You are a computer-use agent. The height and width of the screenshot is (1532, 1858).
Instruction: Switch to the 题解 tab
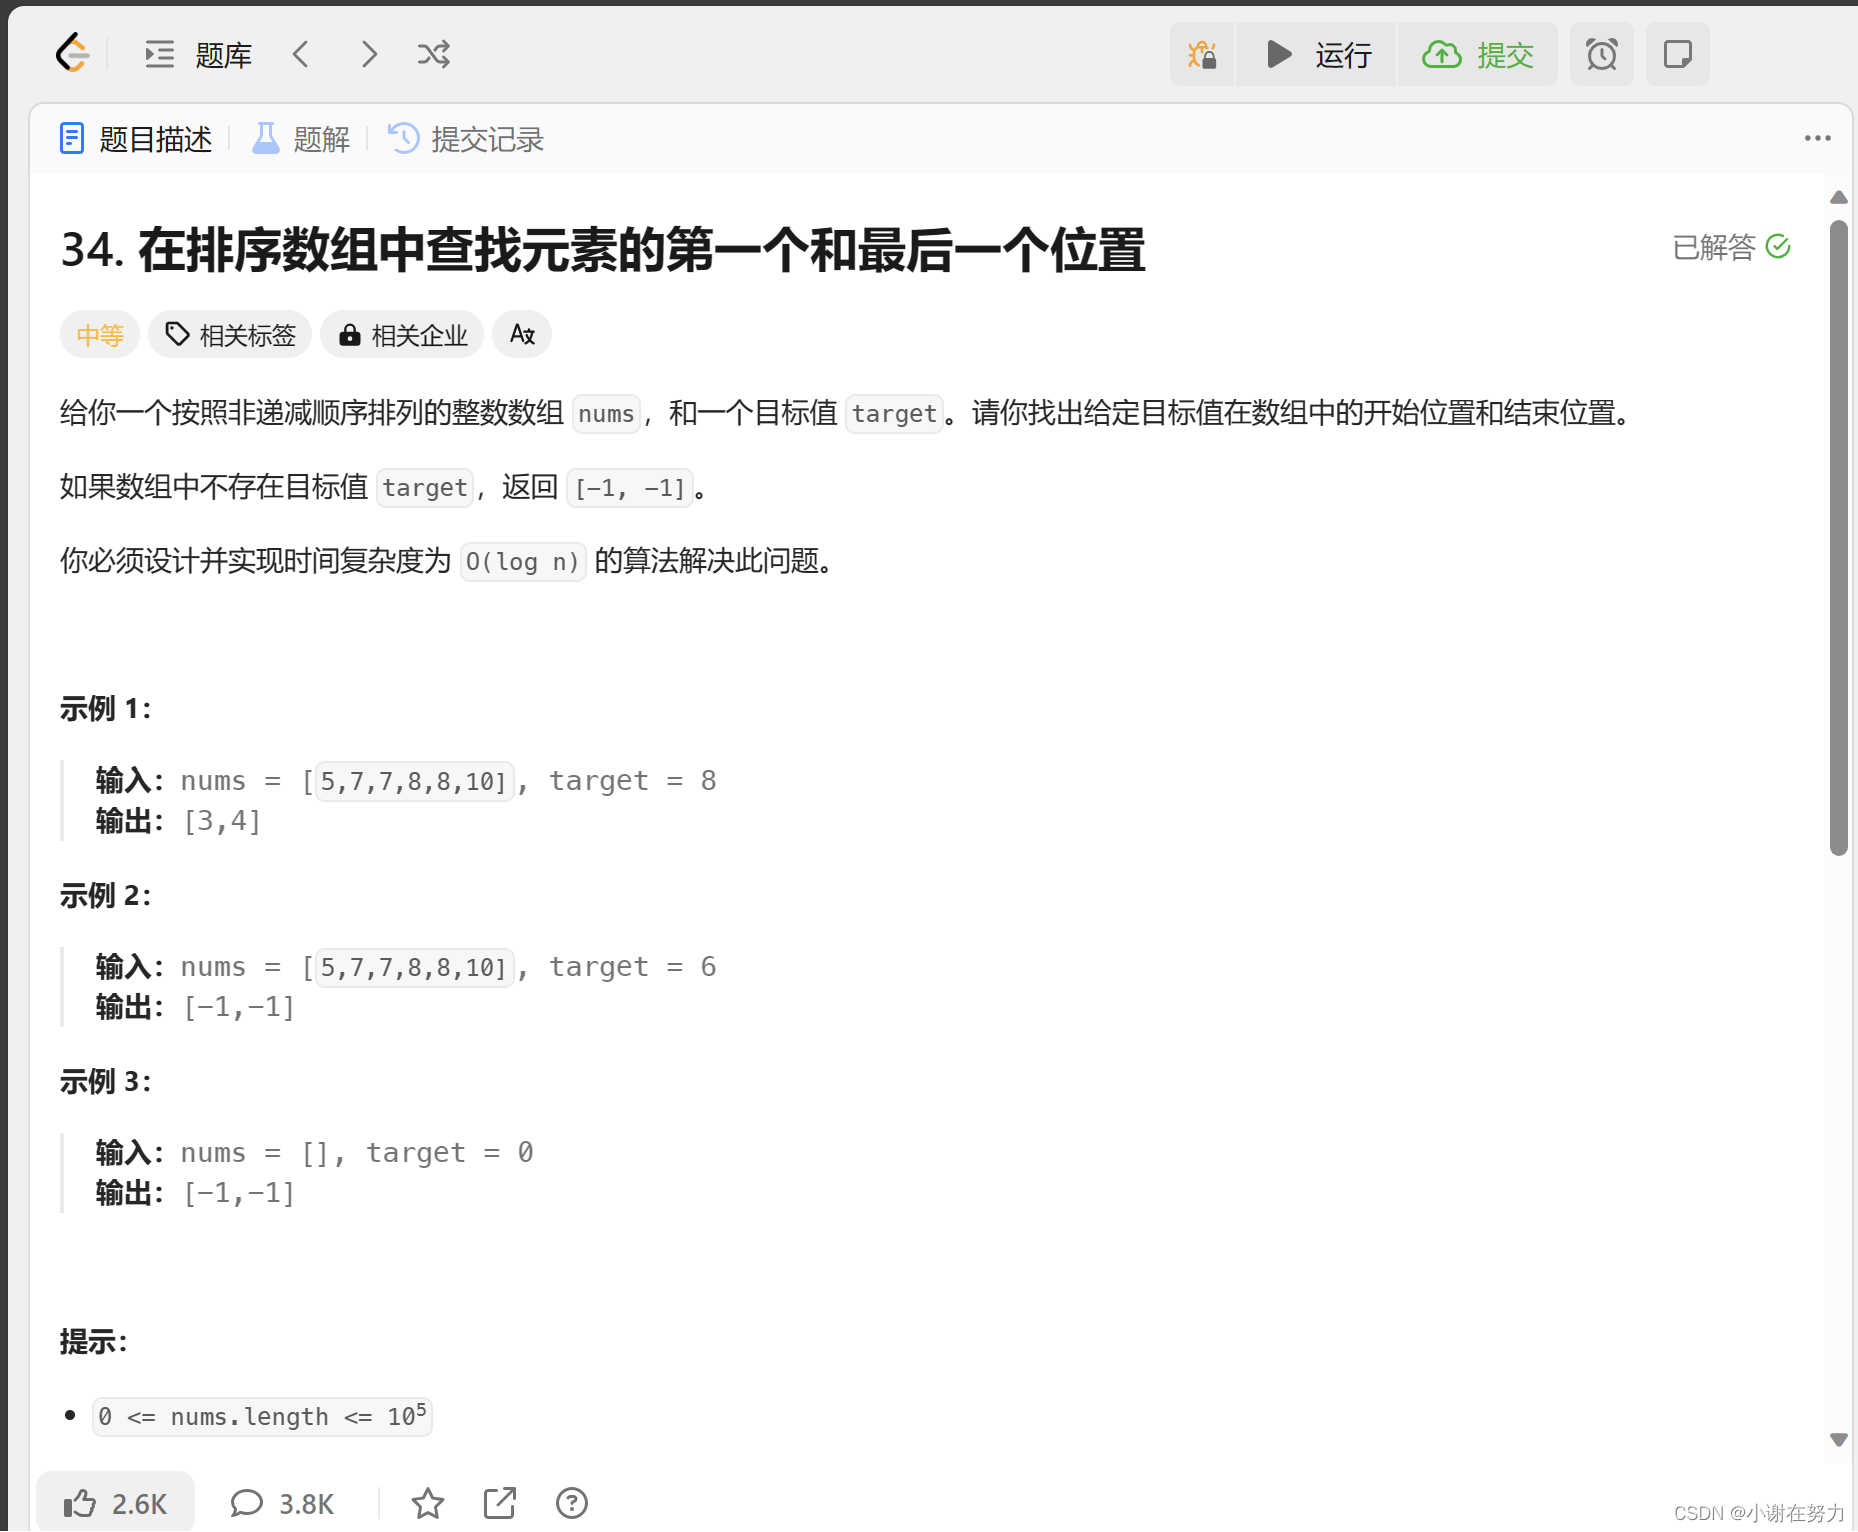301,139
